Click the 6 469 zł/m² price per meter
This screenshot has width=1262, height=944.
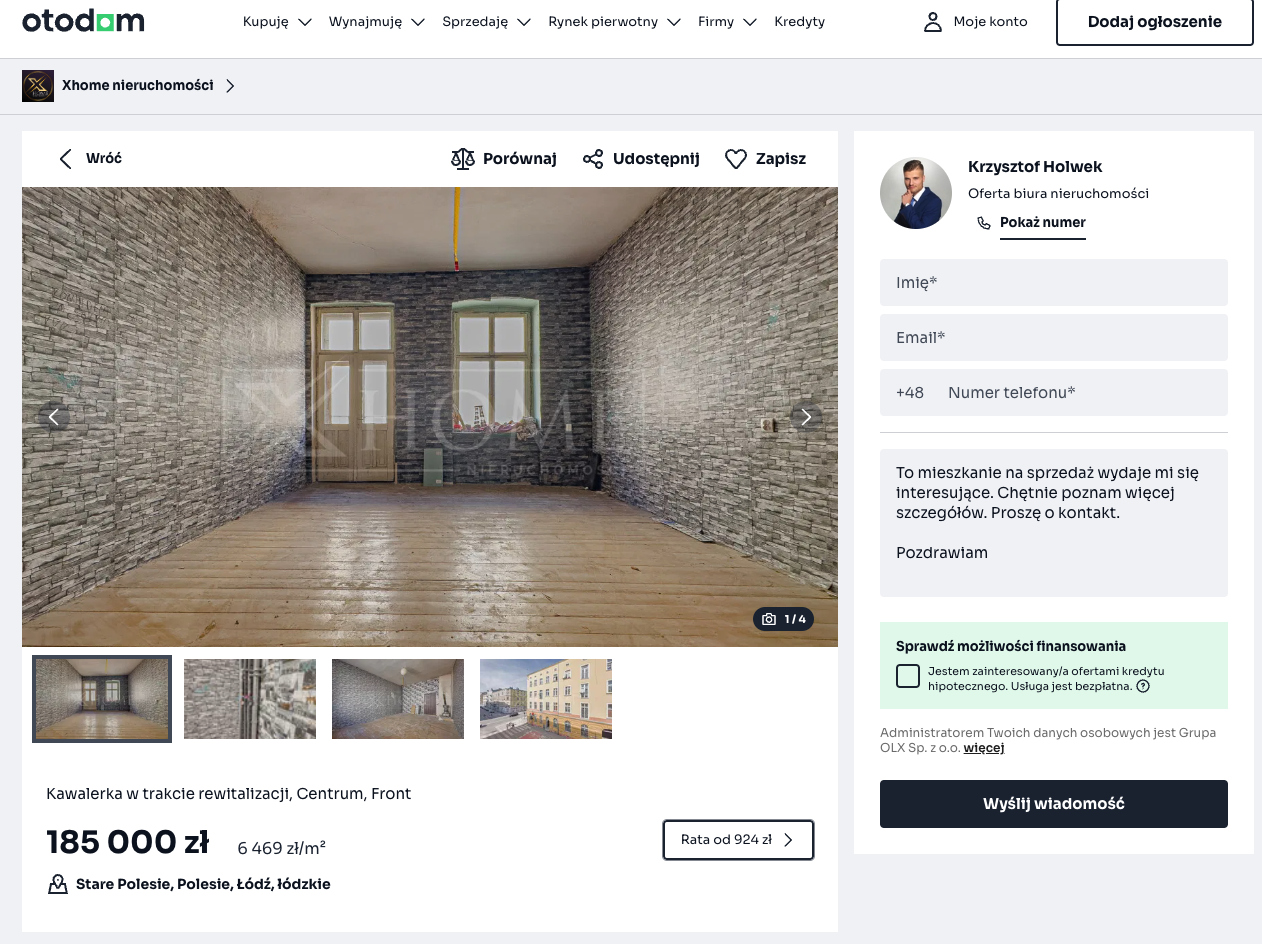click(x=281, y=848)
